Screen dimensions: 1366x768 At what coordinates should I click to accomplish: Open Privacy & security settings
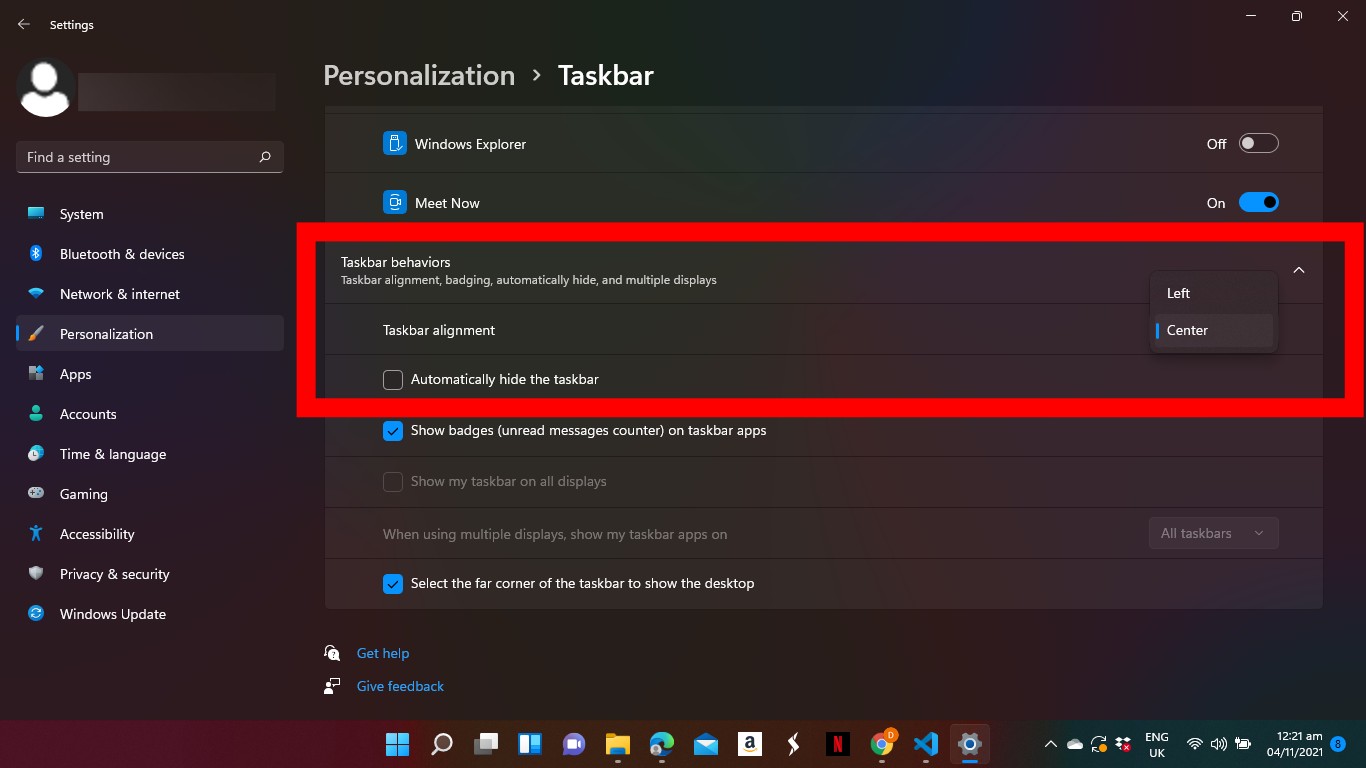150,574
